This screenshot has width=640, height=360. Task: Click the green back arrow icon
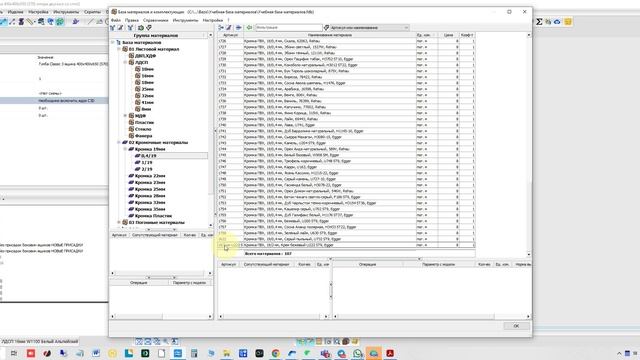click(x=249, y=28)
